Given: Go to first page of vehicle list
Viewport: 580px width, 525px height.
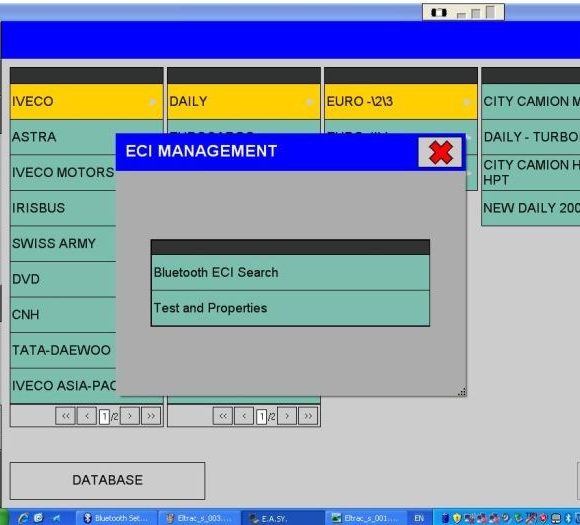Looking at the screenshot, I should [x=223, y=416].
